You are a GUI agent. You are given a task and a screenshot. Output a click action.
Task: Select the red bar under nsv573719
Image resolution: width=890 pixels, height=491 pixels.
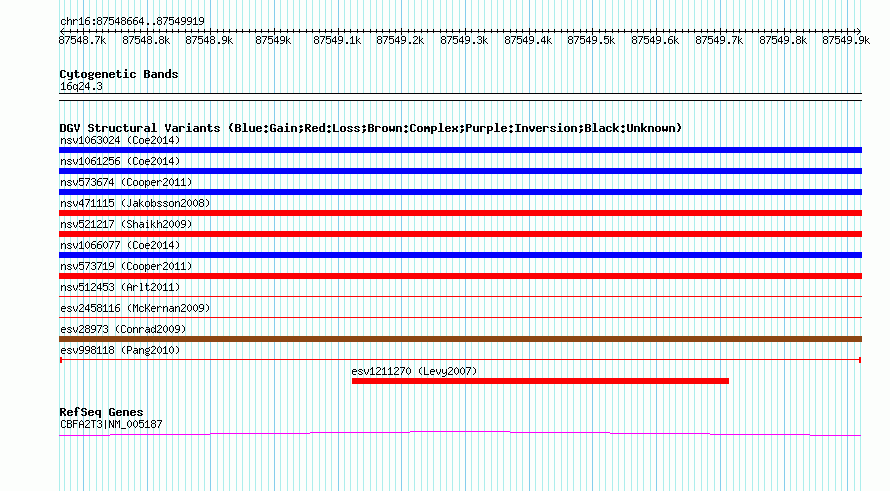point(460,276)
